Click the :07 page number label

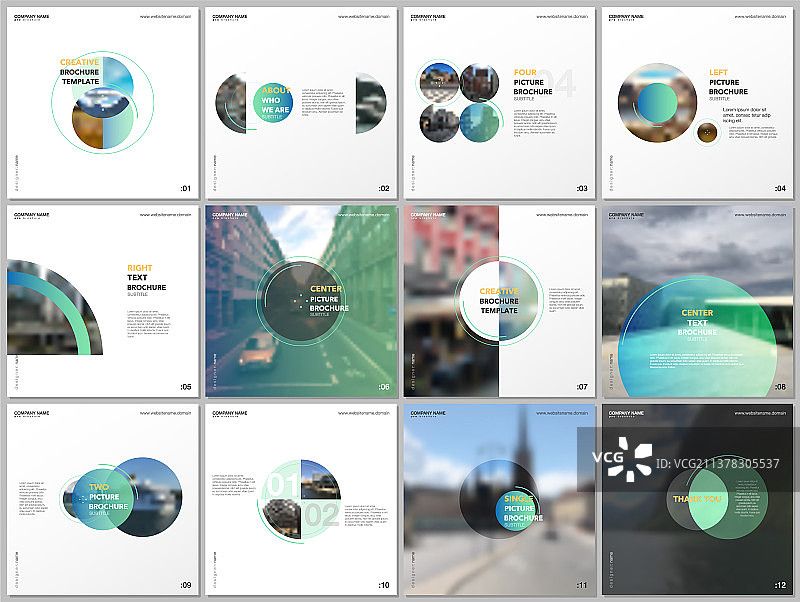click(x=582, y=386)
